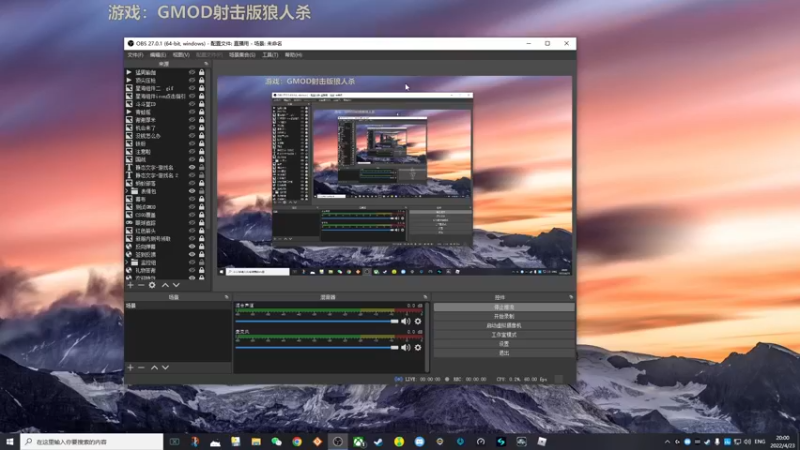Add a new scene with the plus icon
The image size is (800, 450).
click(x=131, y=367)
